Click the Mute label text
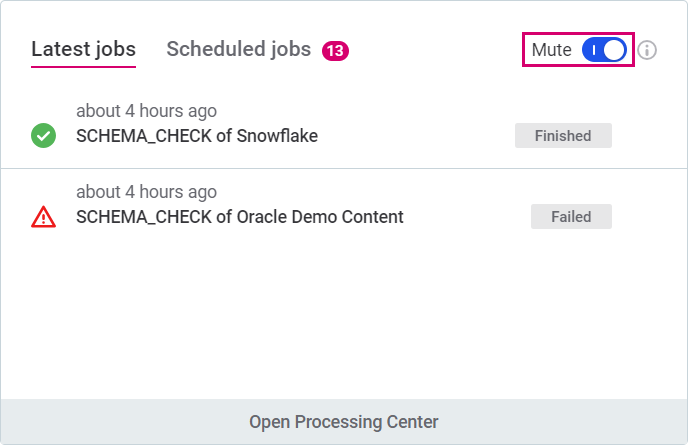688x445 pixels. click(551, 50)
